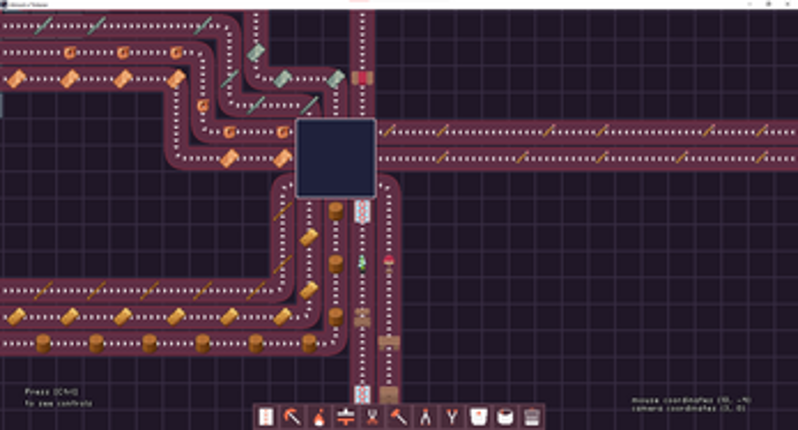This screenshot has height=430, width=798.
Task: Select the press machine tool in hotbar
Action: 346,417
